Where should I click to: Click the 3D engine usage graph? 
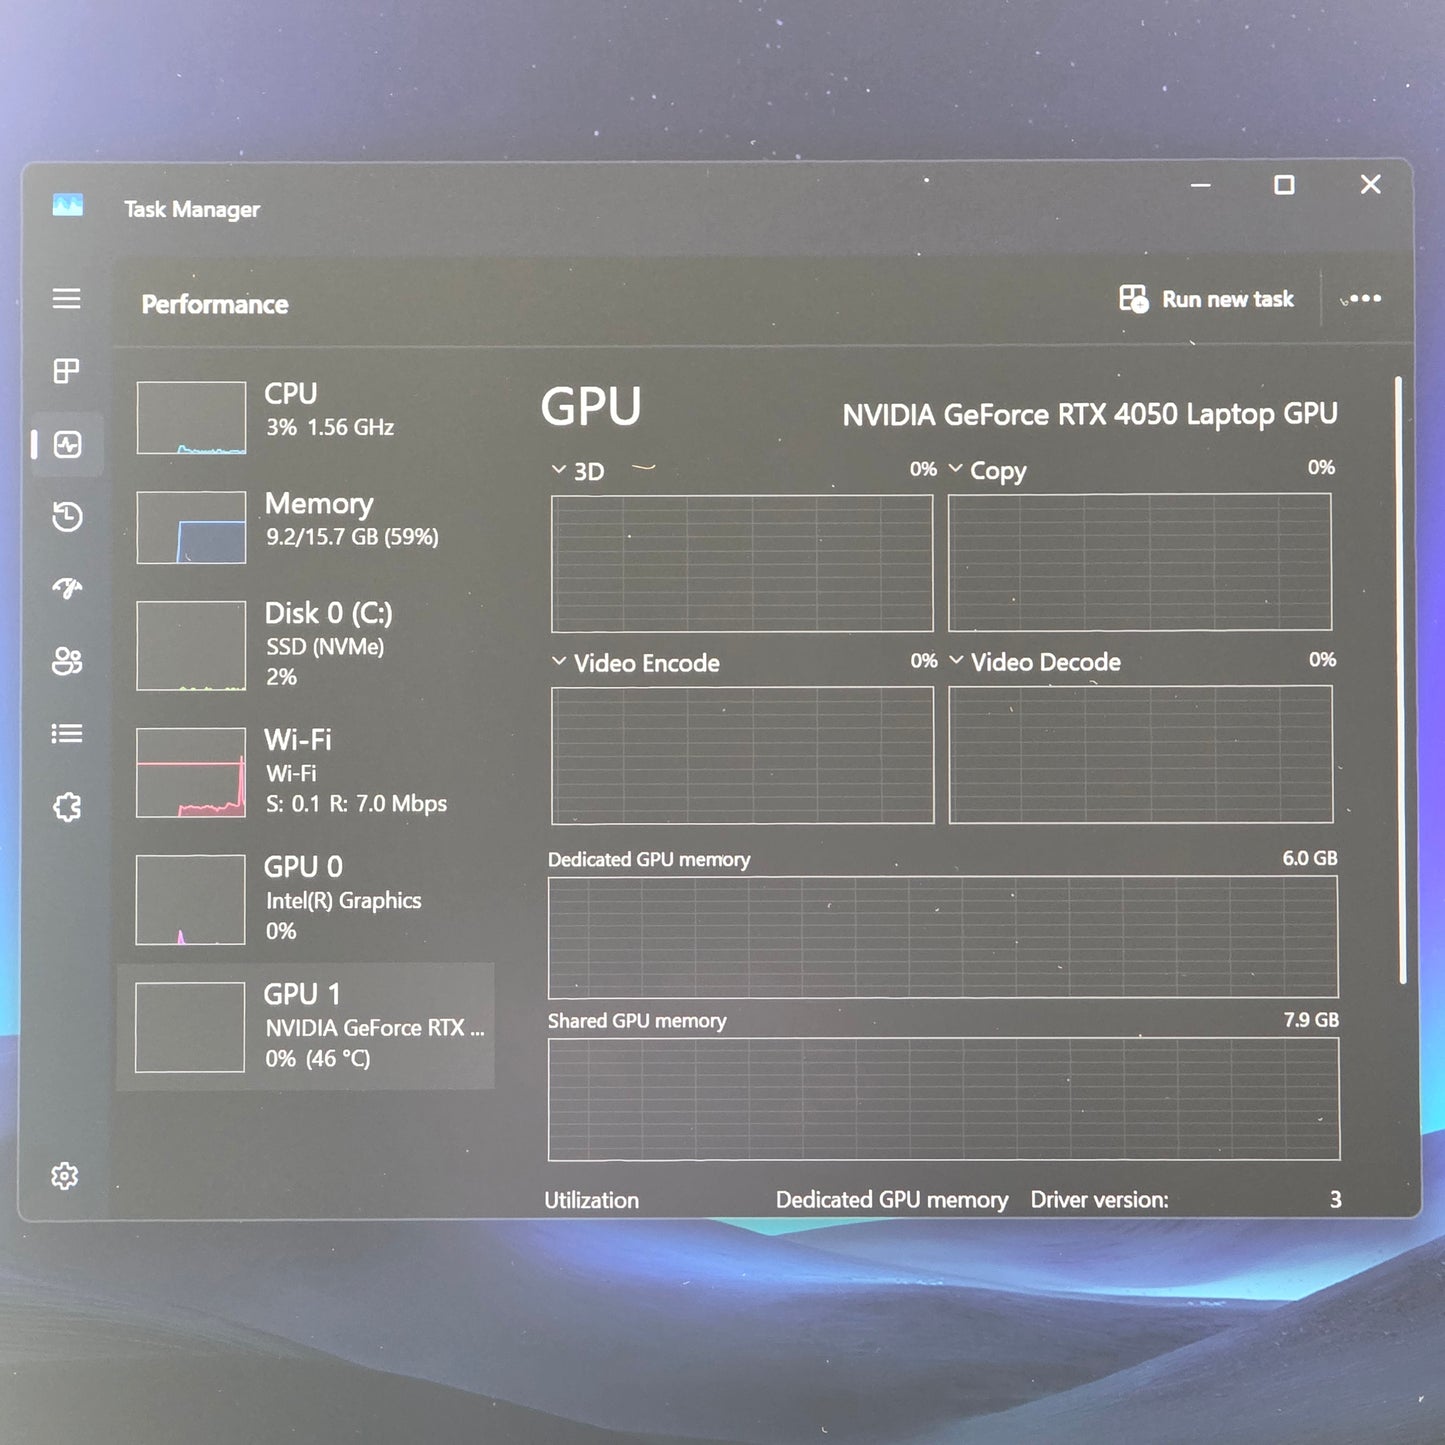[x=742, y=563]
